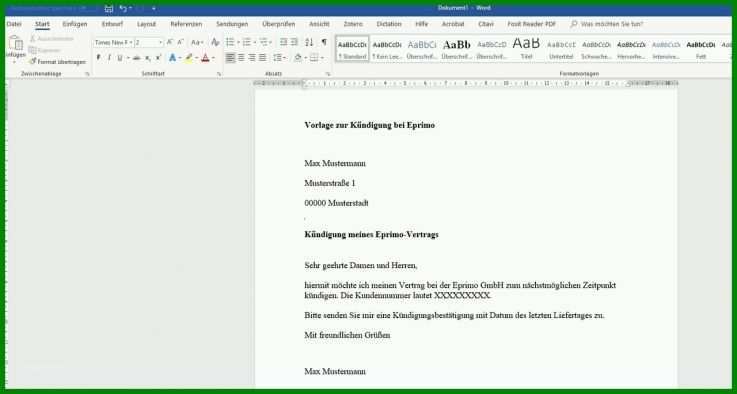The width and height of the screenshot is (737, 394).
Task: Open the Foxit Reader PDF tab
Action: pos(532,24)
